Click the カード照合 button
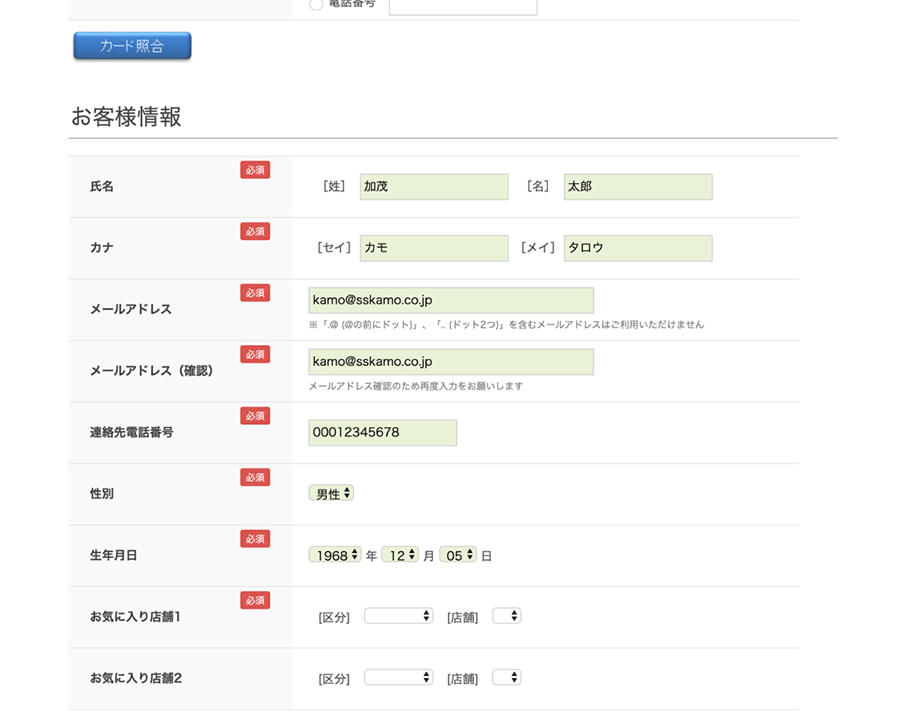Viewport: 900px width, 711px height. (x=132, y=46)
